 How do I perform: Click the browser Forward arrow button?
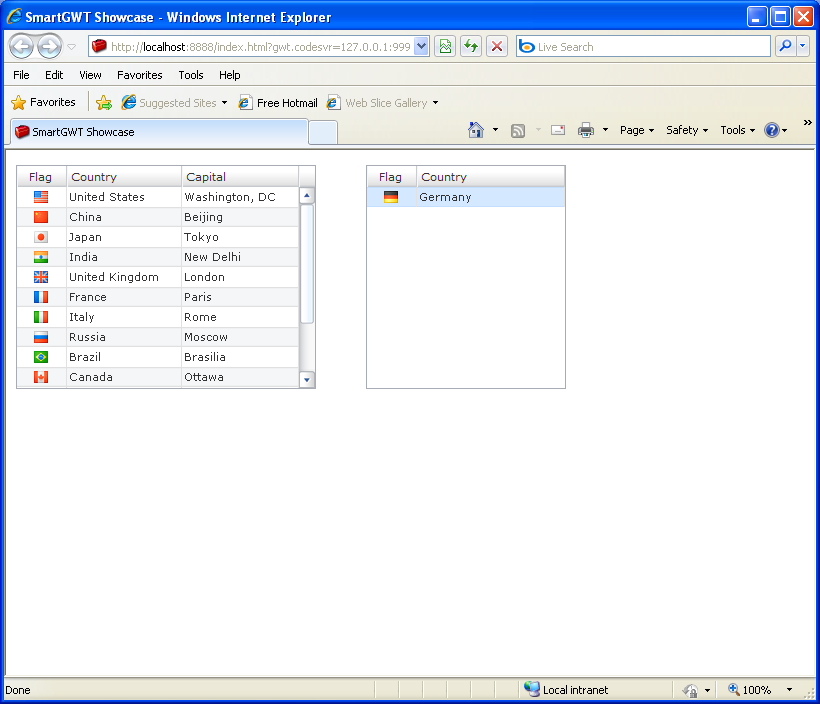click(50, 47)
